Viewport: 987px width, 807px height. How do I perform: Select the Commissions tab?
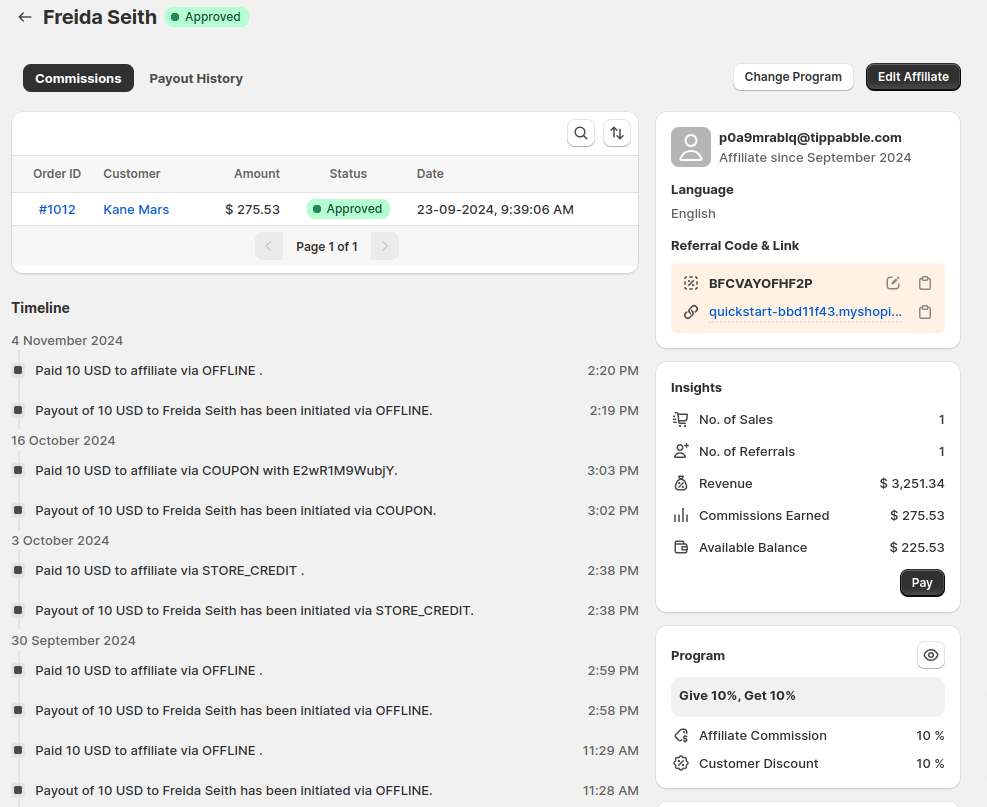click(x=78, y=78)
